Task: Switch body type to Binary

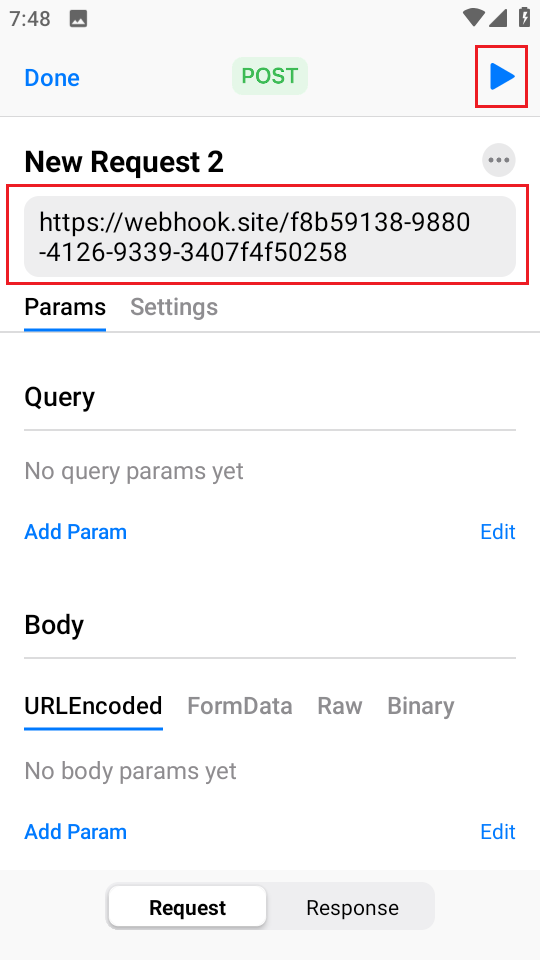Action: 421,706
